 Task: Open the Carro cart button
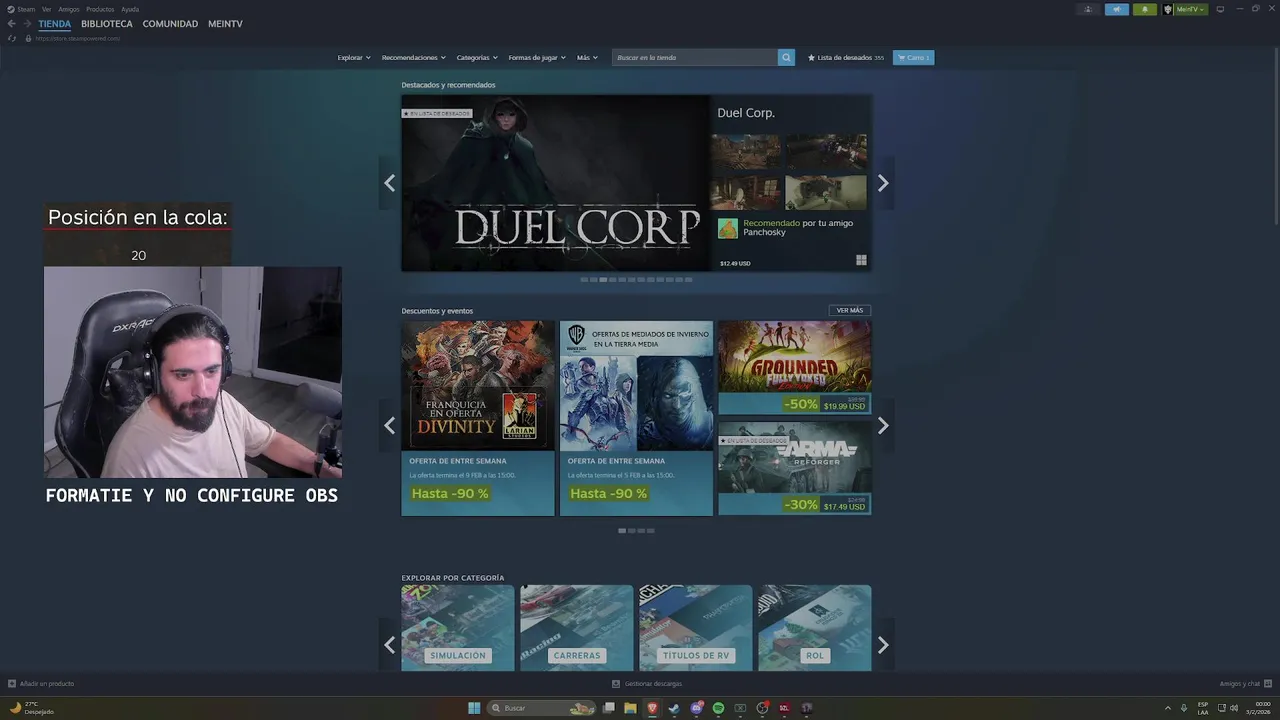[x=913, y=58]
